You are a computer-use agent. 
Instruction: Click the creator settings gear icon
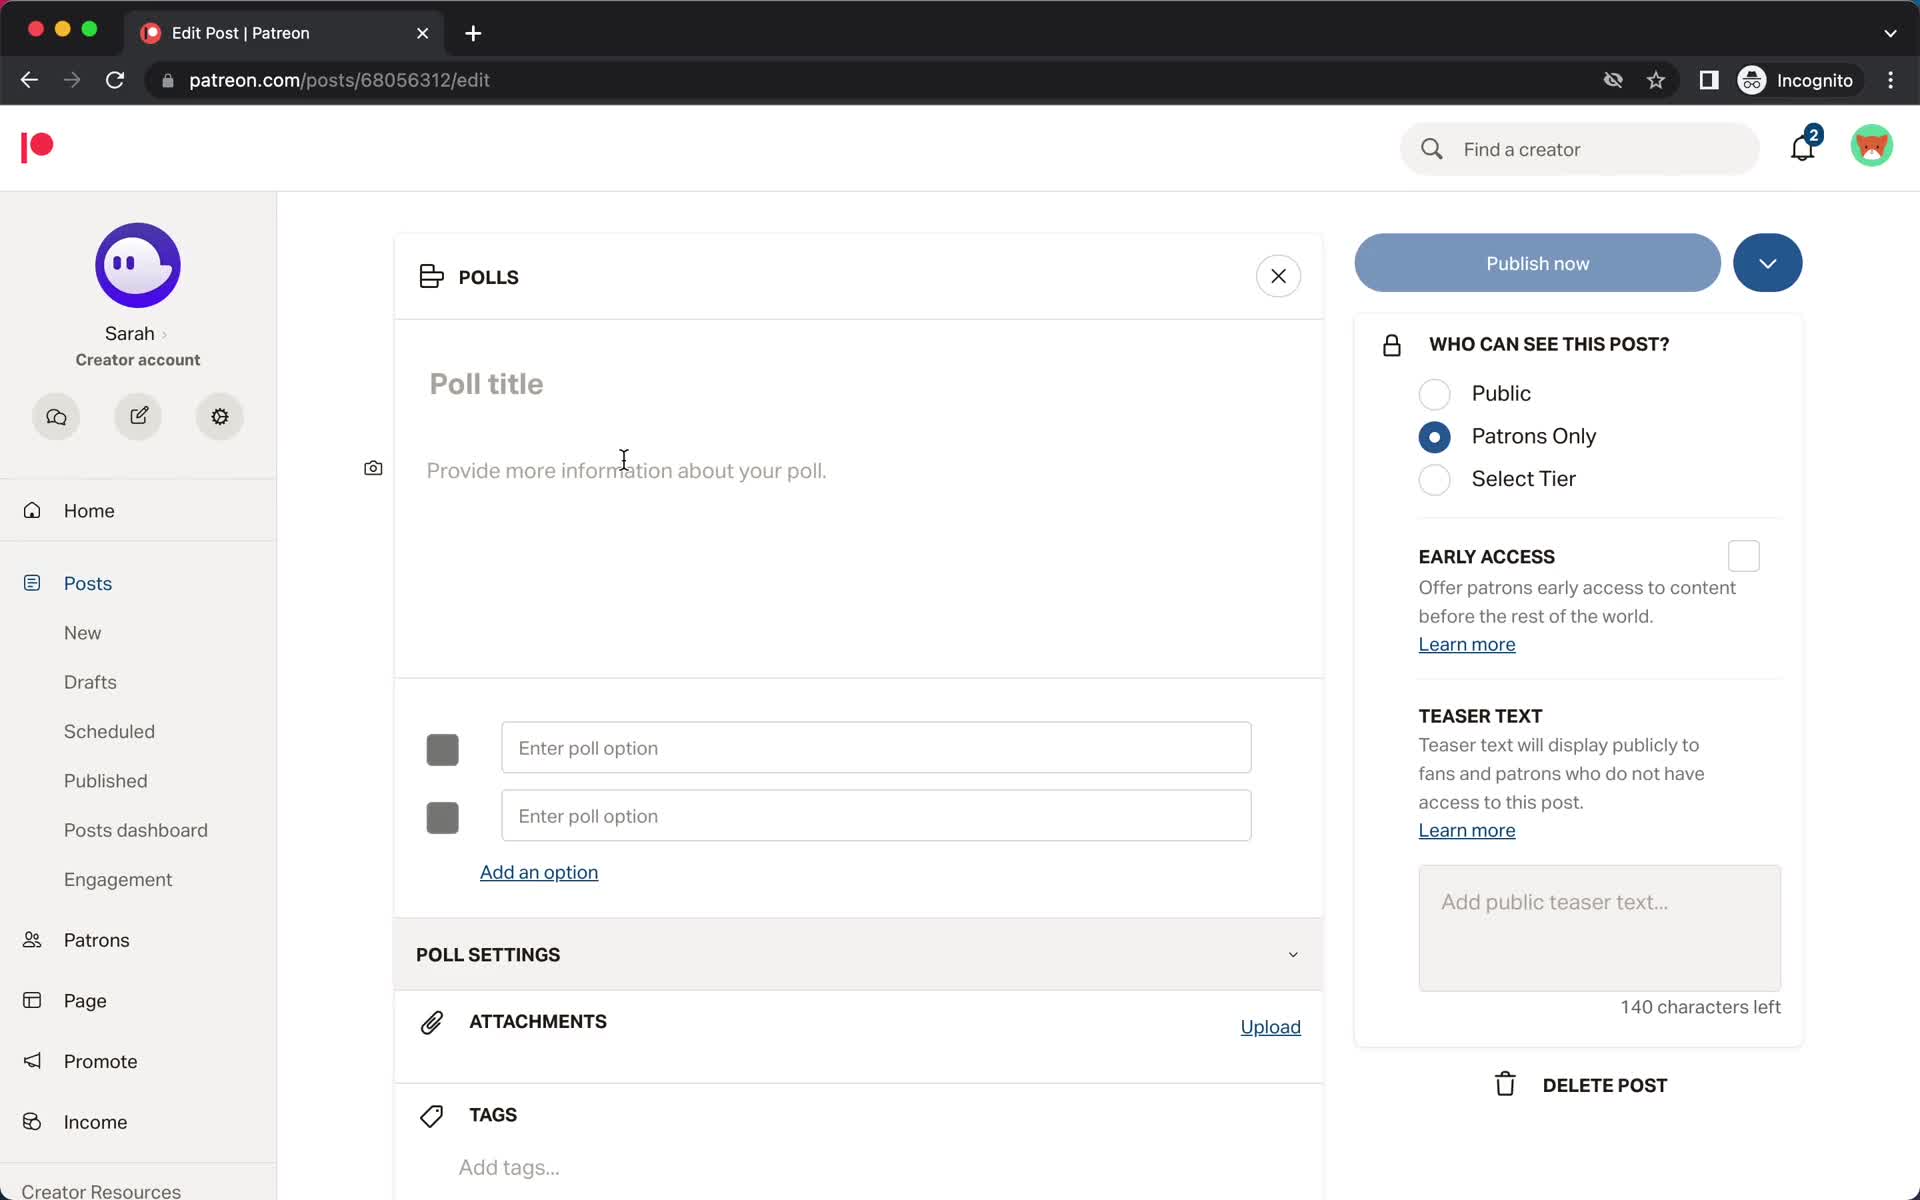[x=220, y=416]
